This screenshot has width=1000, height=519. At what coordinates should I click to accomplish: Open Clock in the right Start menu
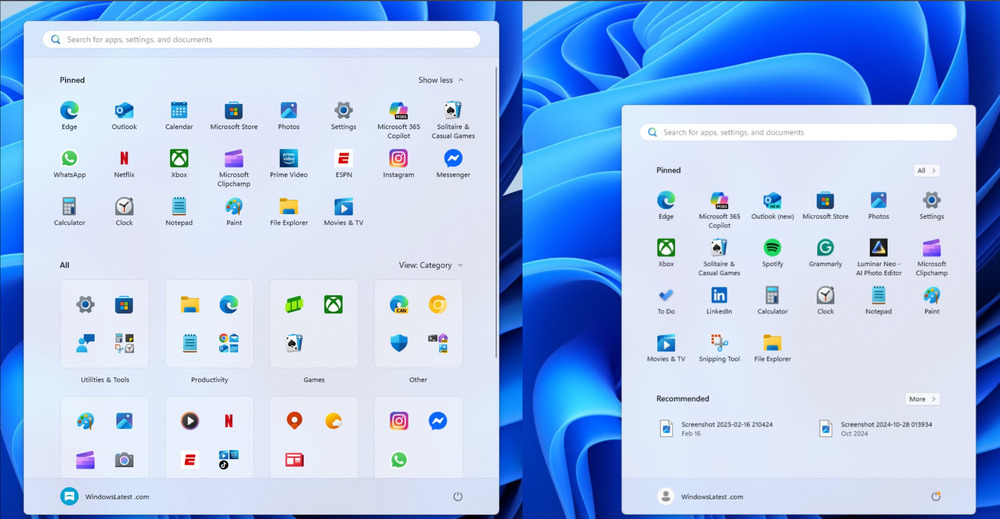pyautogui.click(x=825, y=300)
